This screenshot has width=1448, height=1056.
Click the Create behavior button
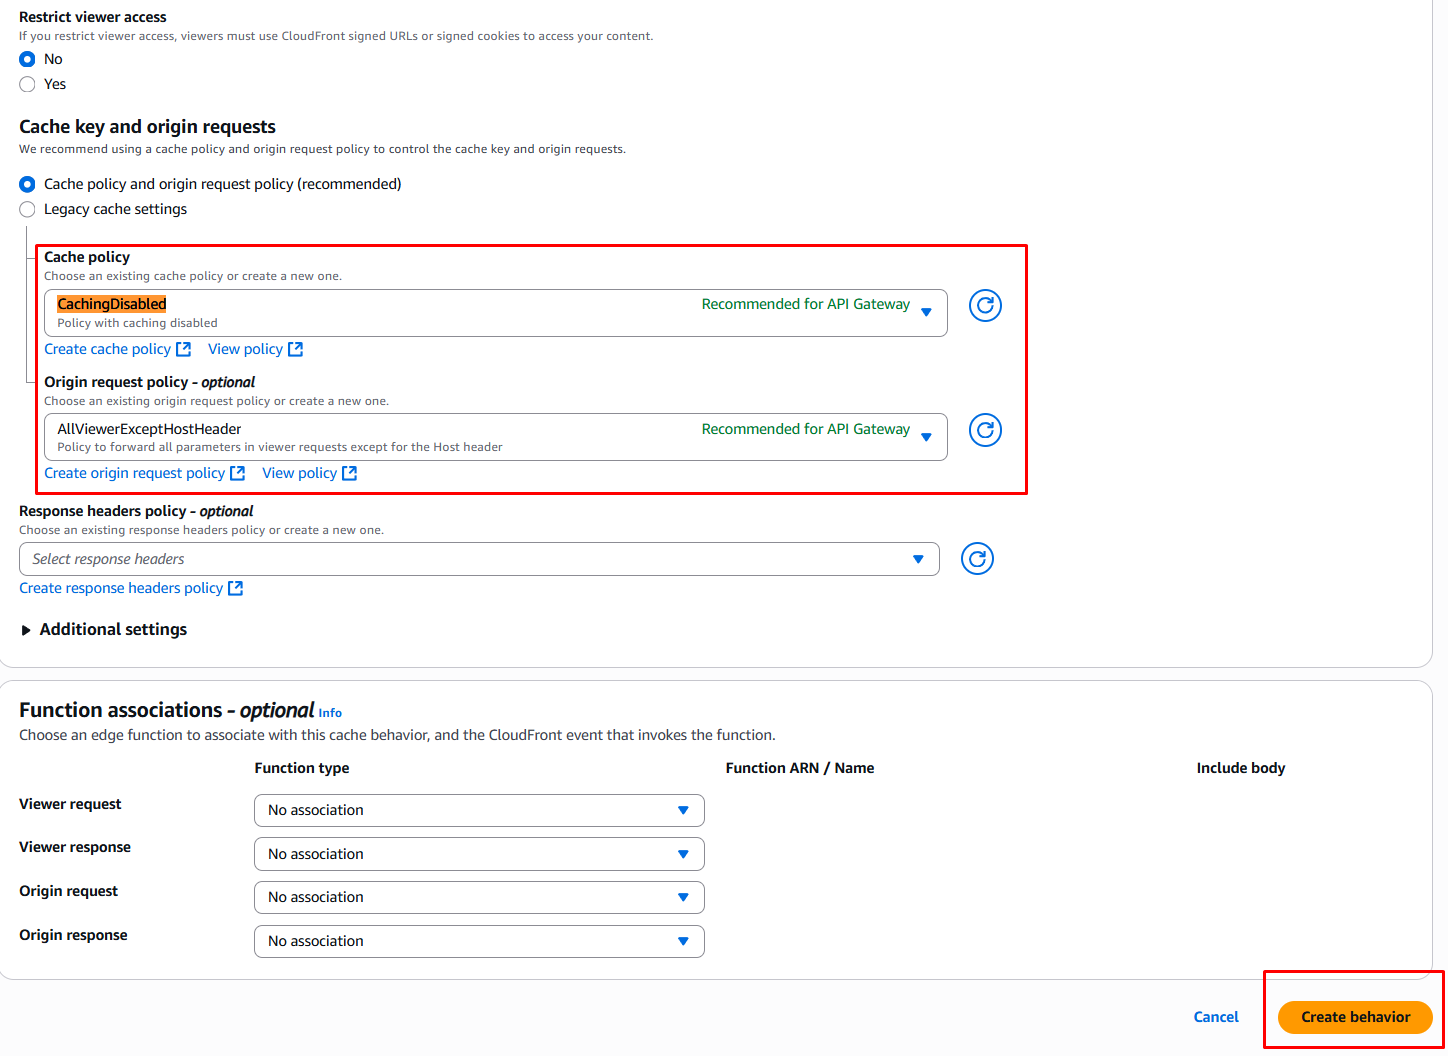pyautogui.click(x=1355, y=1017)
